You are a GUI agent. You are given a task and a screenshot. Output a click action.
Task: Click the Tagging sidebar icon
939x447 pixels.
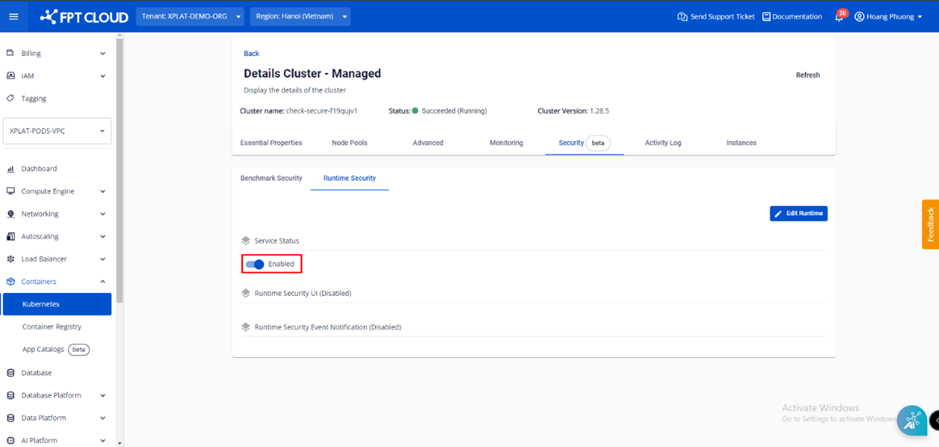coord(11,98)
